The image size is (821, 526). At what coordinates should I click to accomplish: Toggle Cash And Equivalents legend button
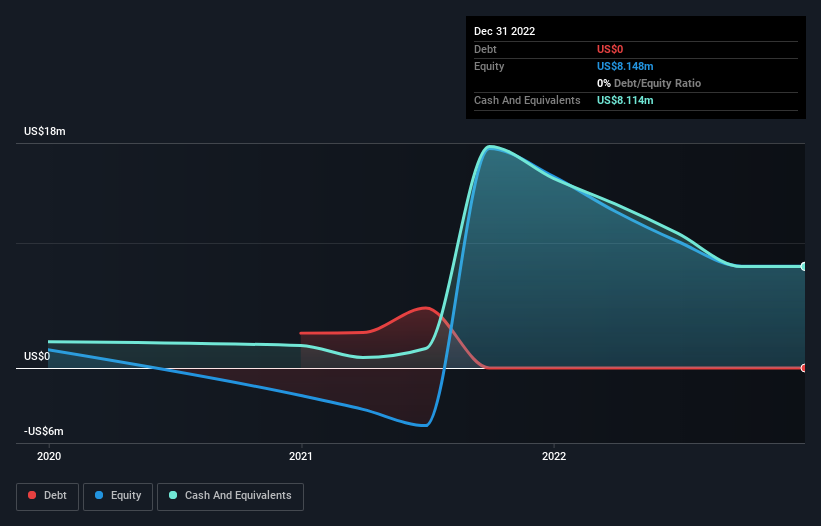230,496
